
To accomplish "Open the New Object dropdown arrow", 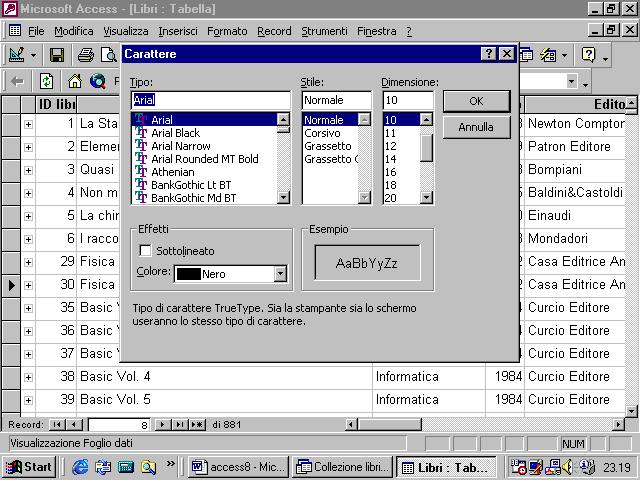I will [564, 55].
